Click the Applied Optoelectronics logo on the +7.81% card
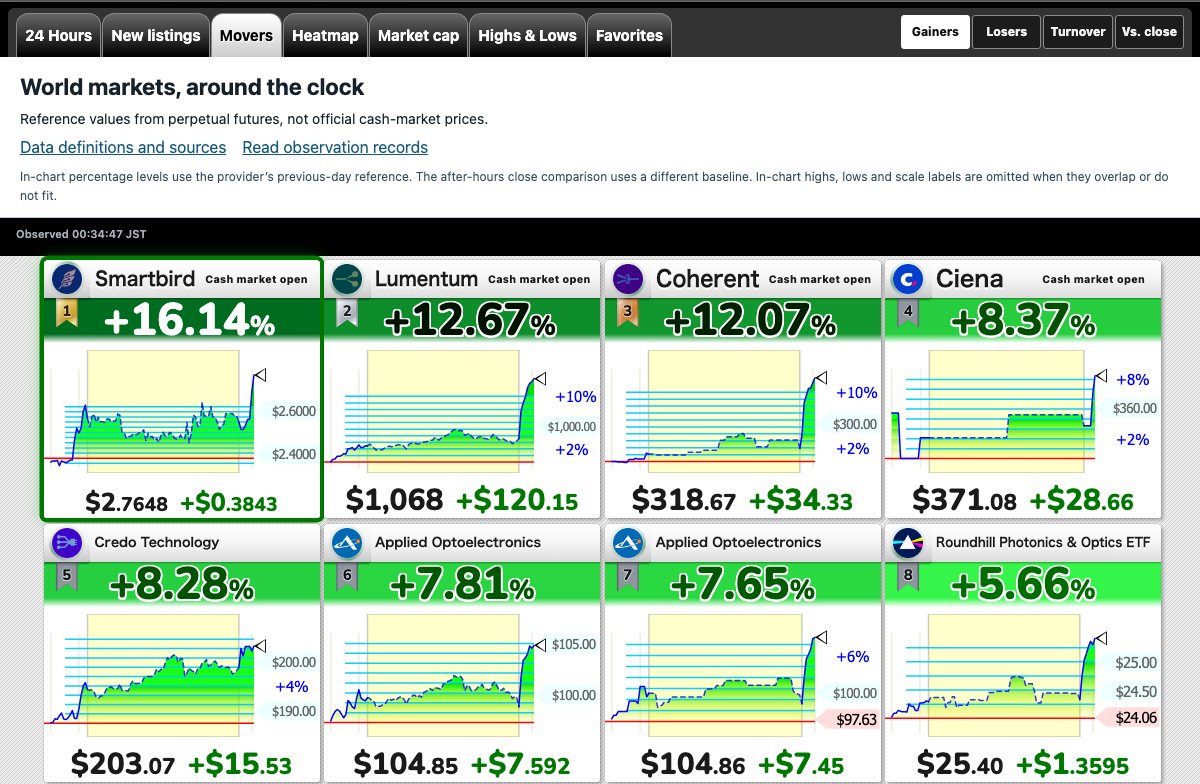Screen dimensions: 1200x784 (x=347, y=543)
